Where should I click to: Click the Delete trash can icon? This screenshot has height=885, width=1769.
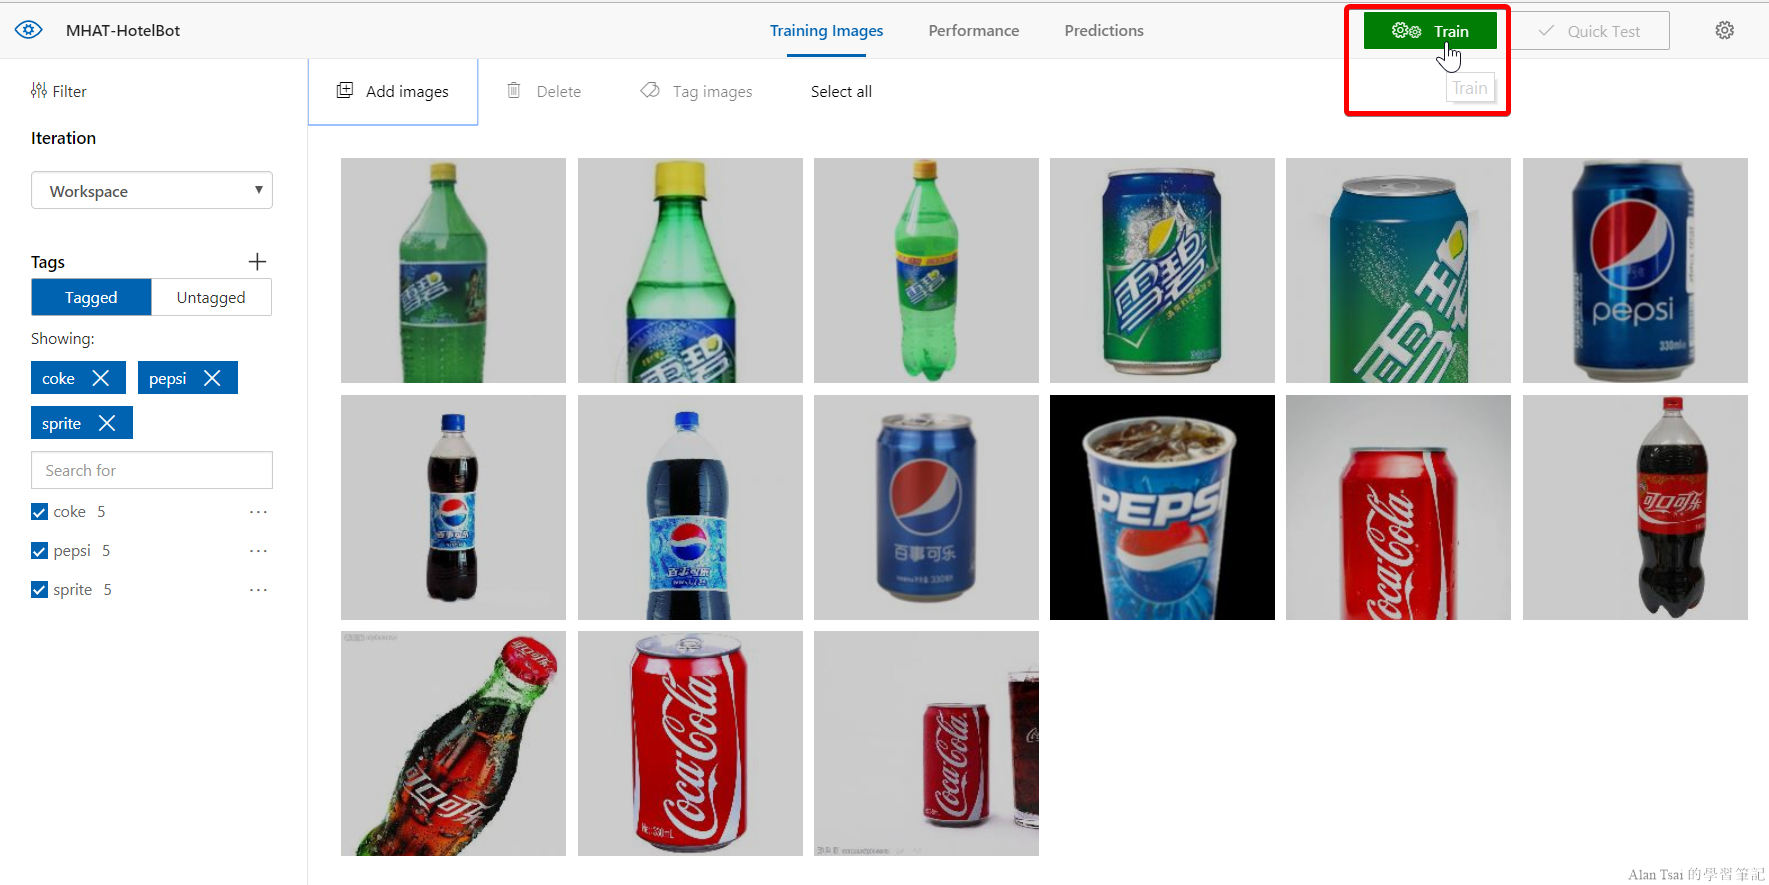[x=514, y=90]
